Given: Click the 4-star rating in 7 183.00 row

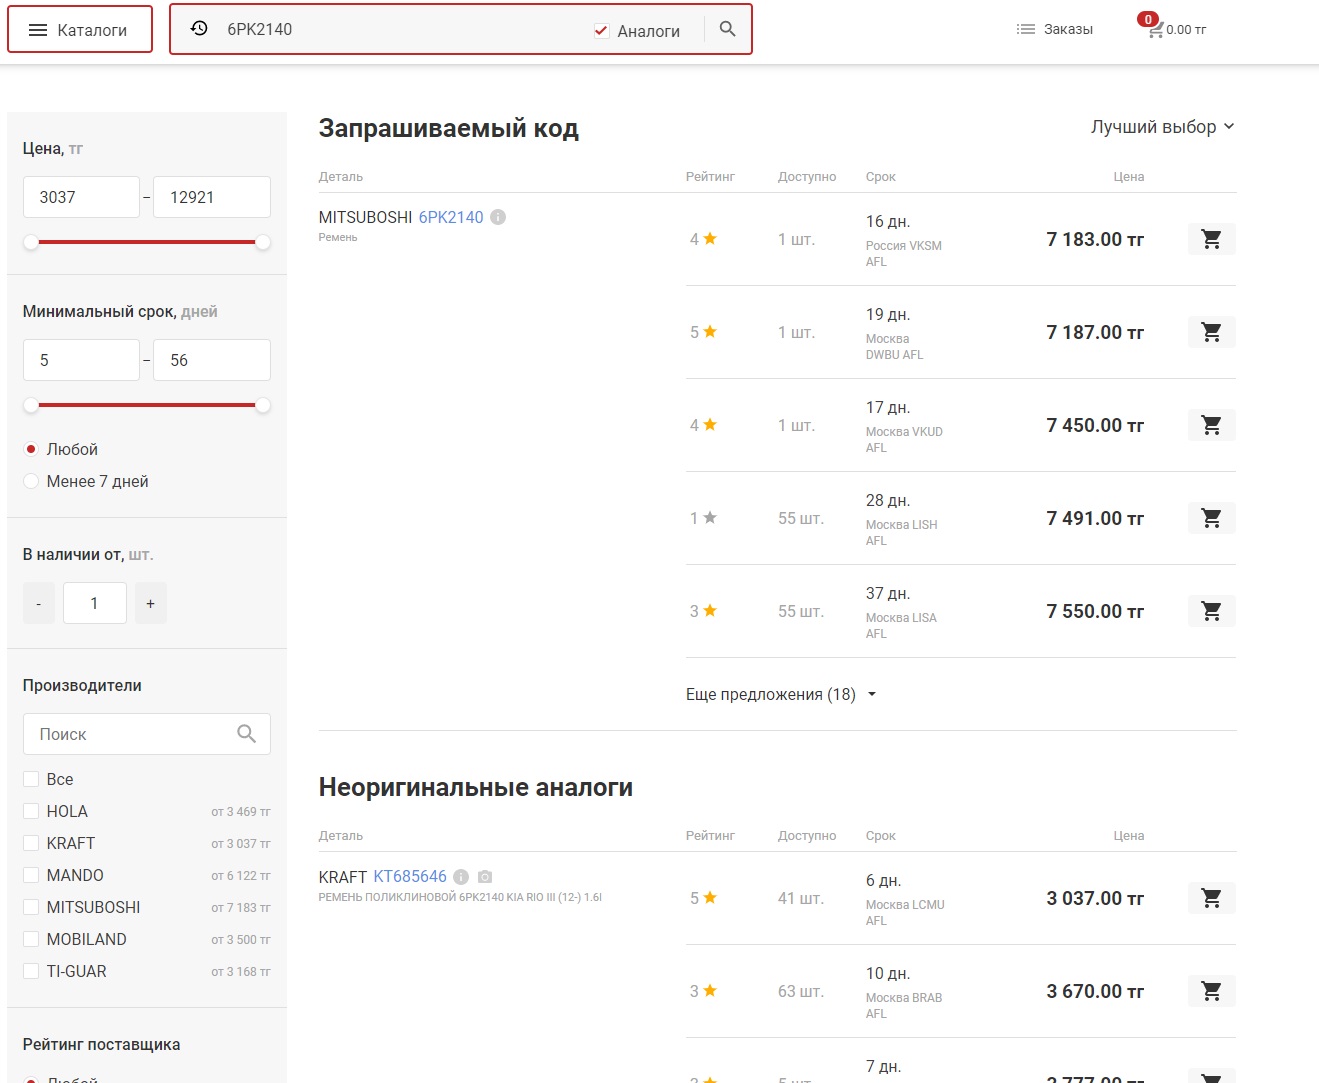Looking at the screenshot, I should point(703,239).
